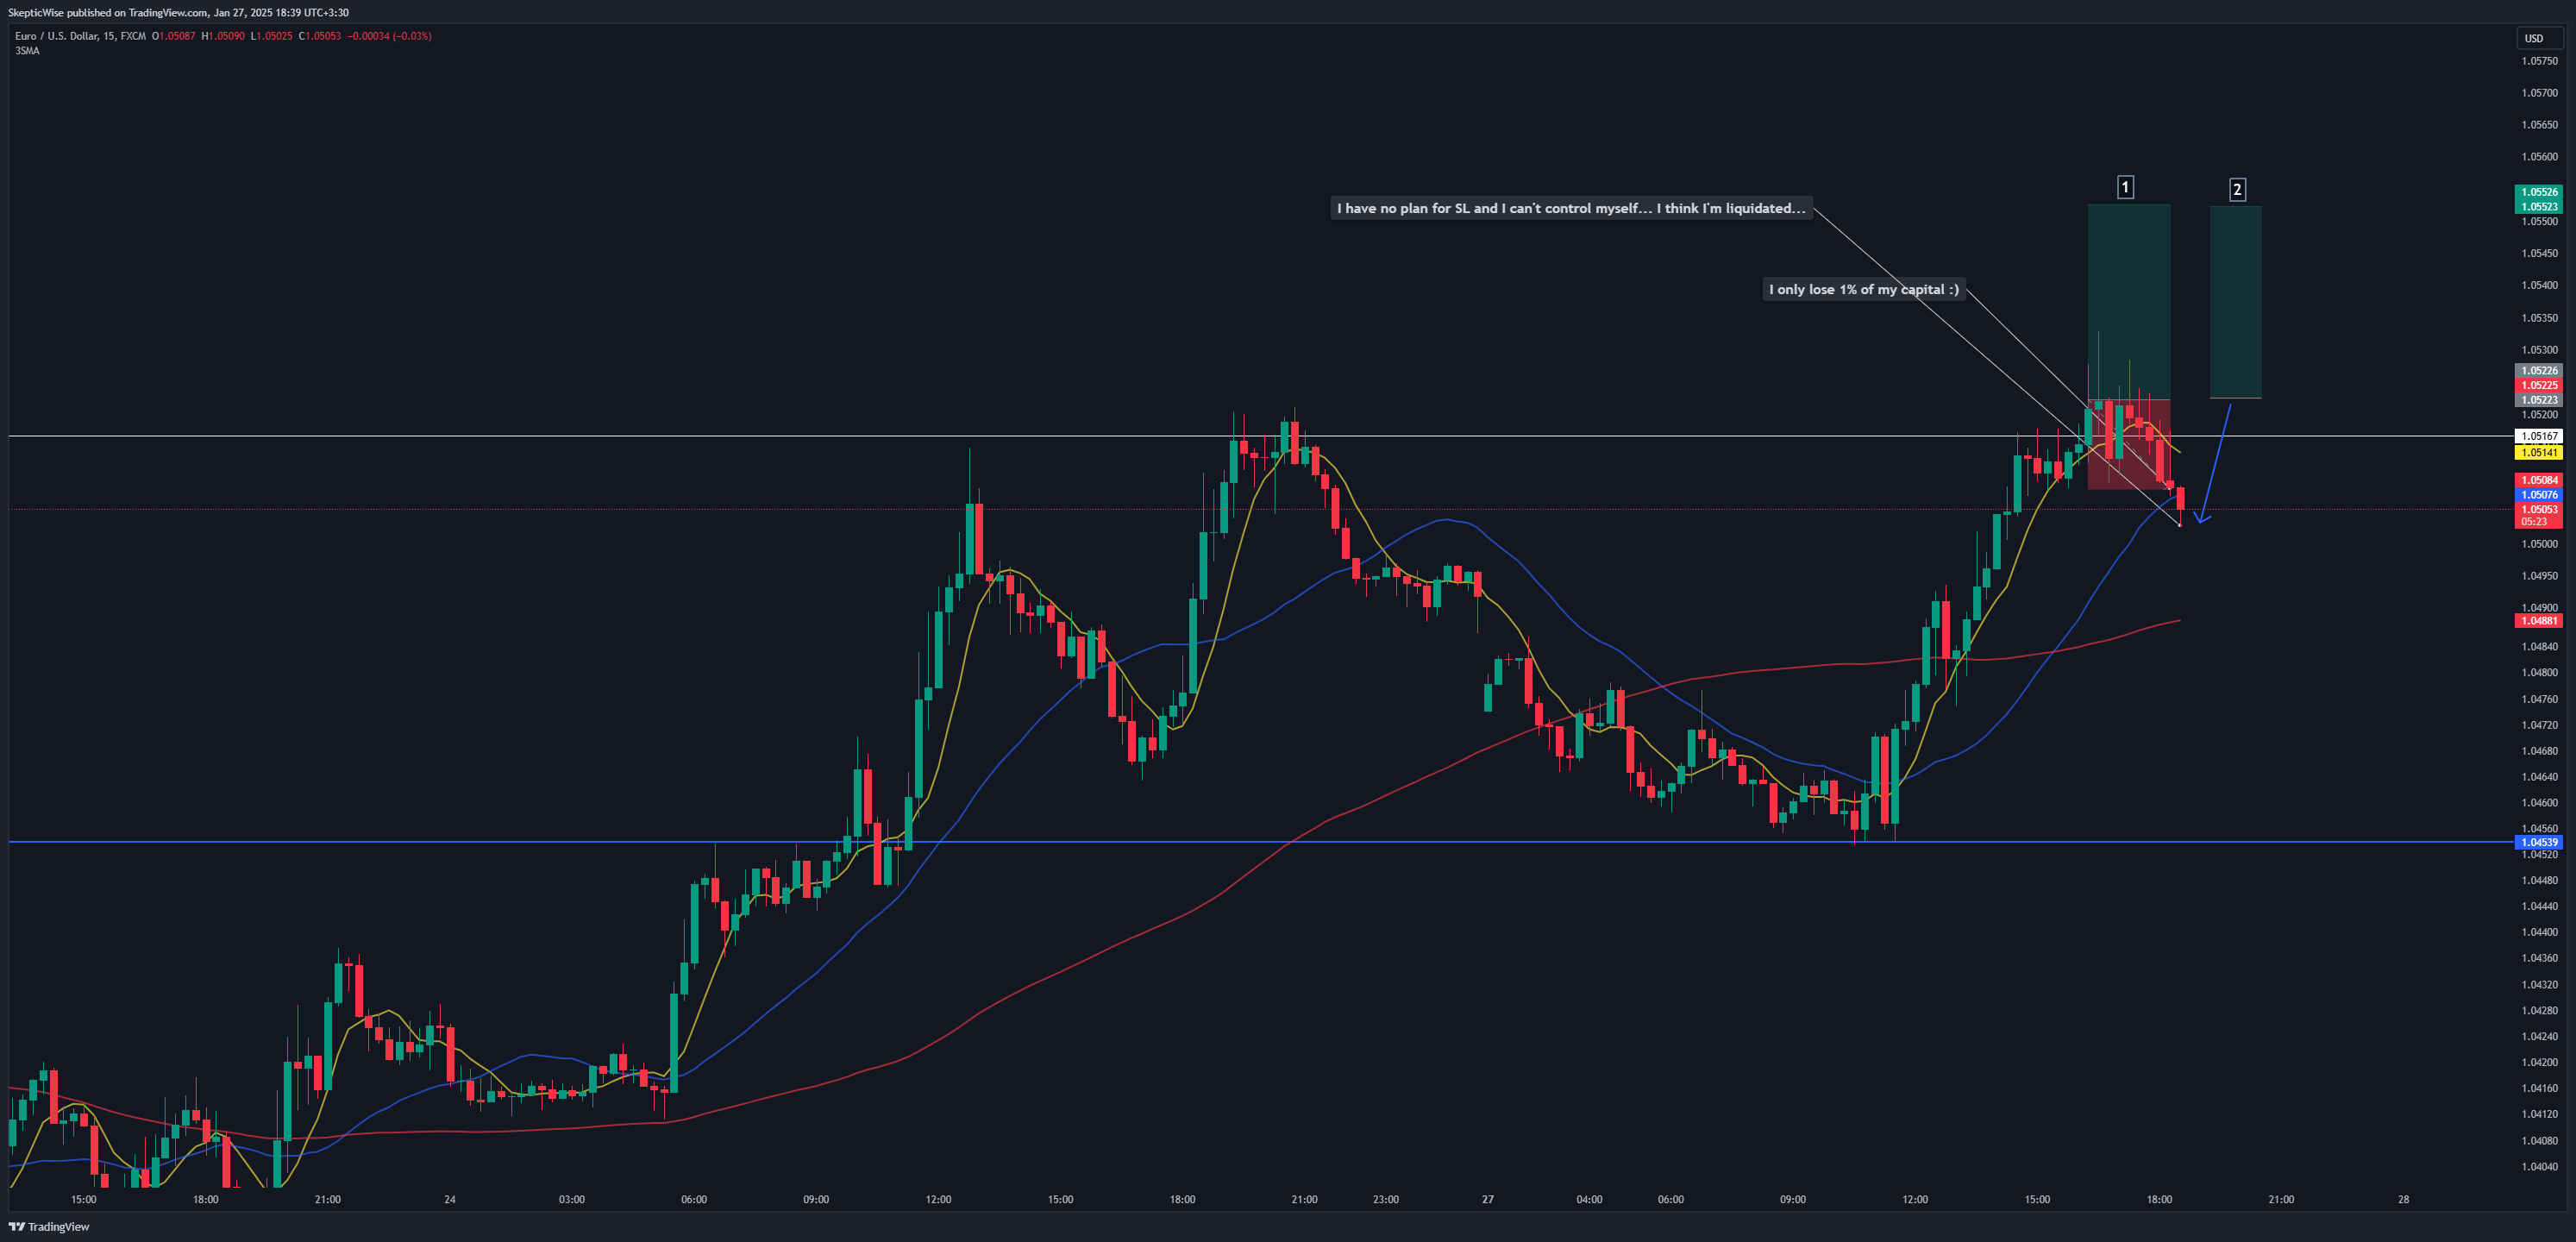Click the 1.05750 price scale tick
This screenshot has width=2576, height=1242.
point(2540,61)
